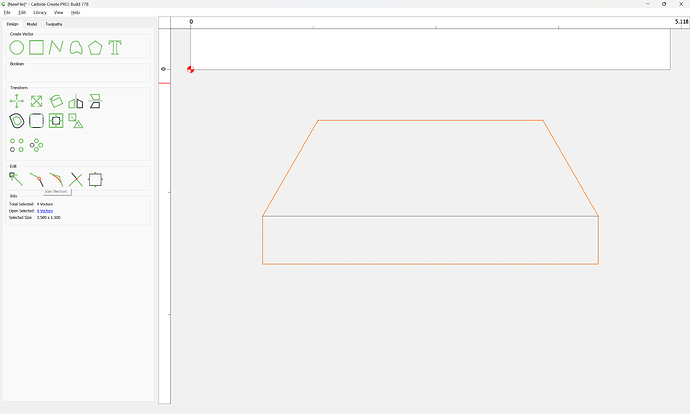Click the Offset Vectors tool
The width and height of the screenshot is (690, 414).
click(17, 121)
